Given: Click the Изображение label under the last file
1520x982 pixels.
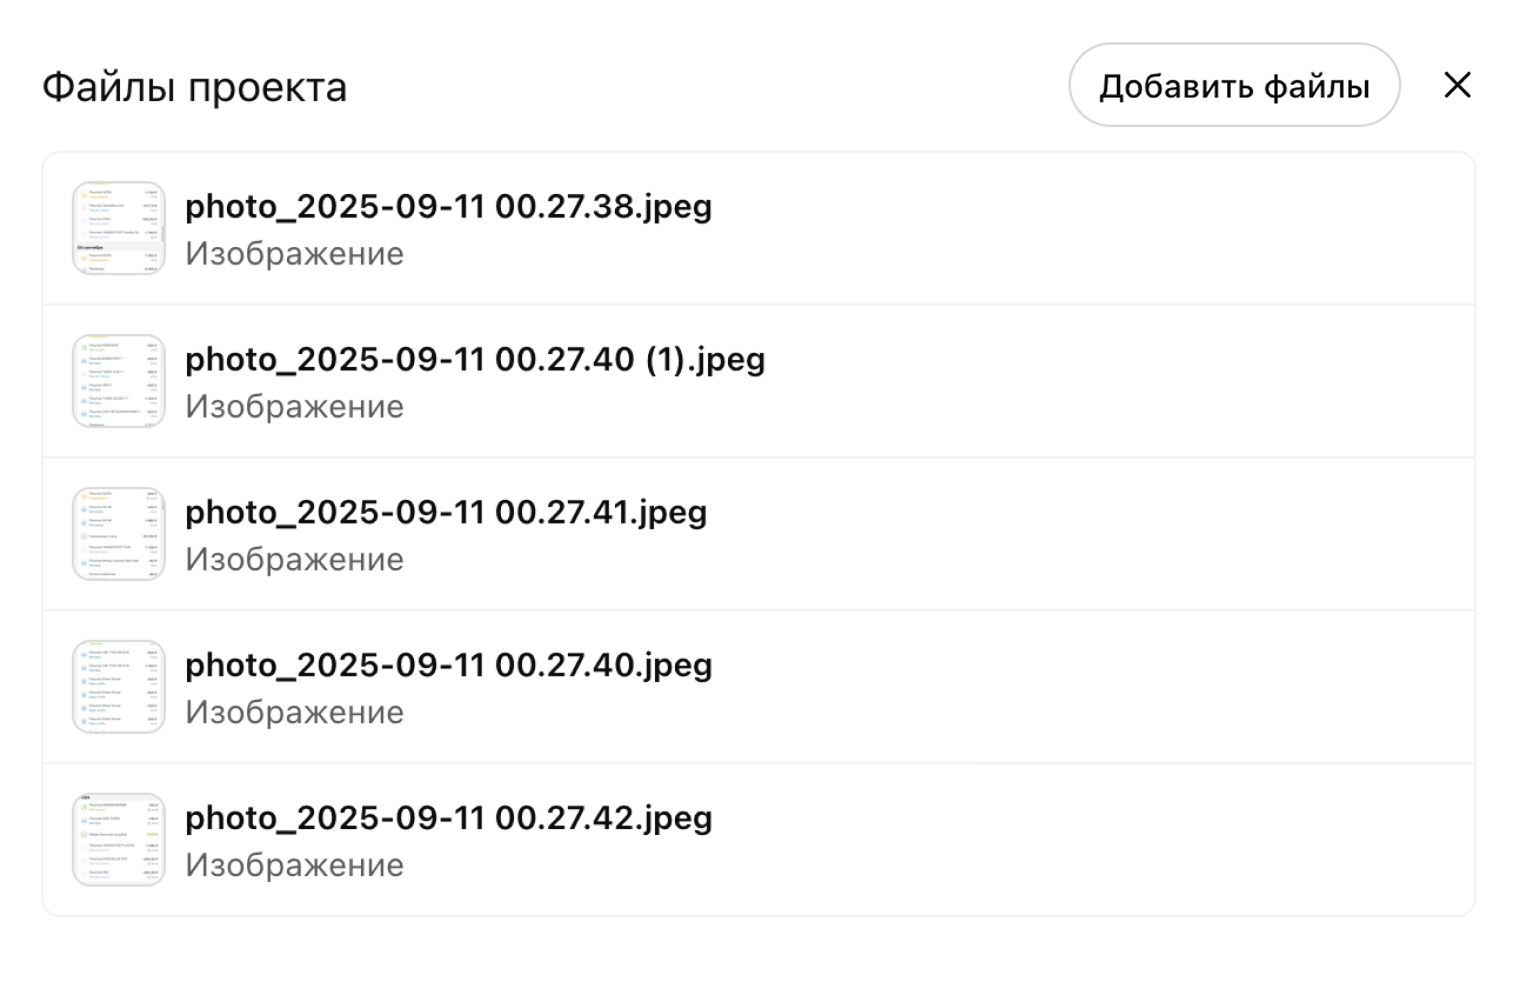Looking at the screenshot, I should [294, 865].
